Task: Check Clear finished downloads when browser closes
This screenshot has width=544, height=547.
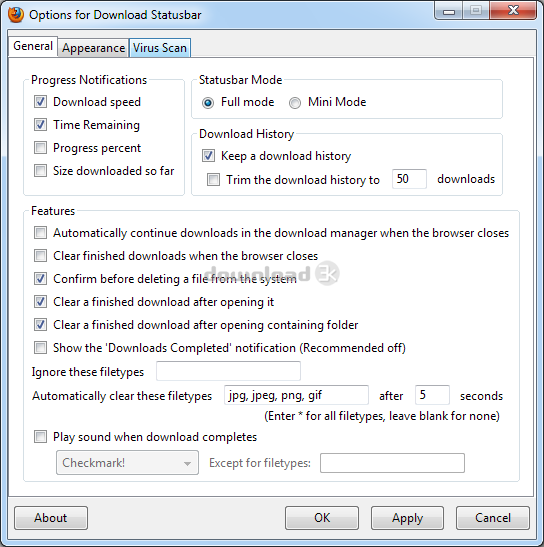Action: (40, 255)
